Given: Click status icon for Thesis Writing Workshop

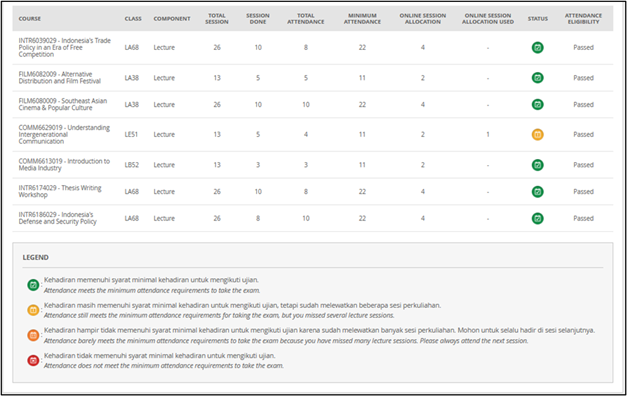Looking at the screenshot, I should tap(537, 192).
